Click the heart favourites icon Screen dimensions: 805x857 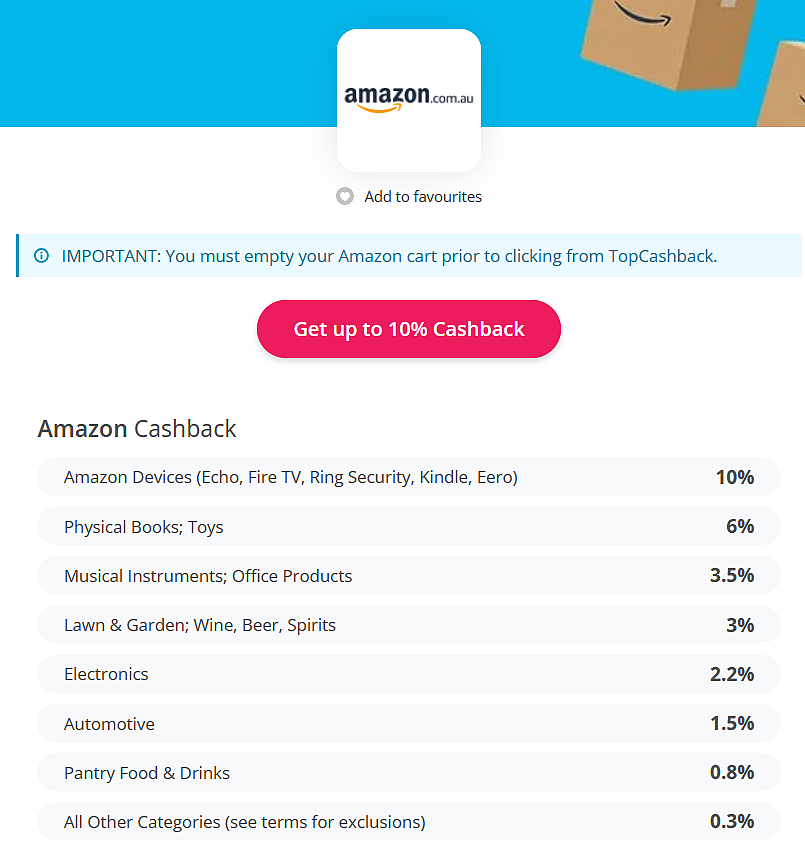tap(345, 196)
